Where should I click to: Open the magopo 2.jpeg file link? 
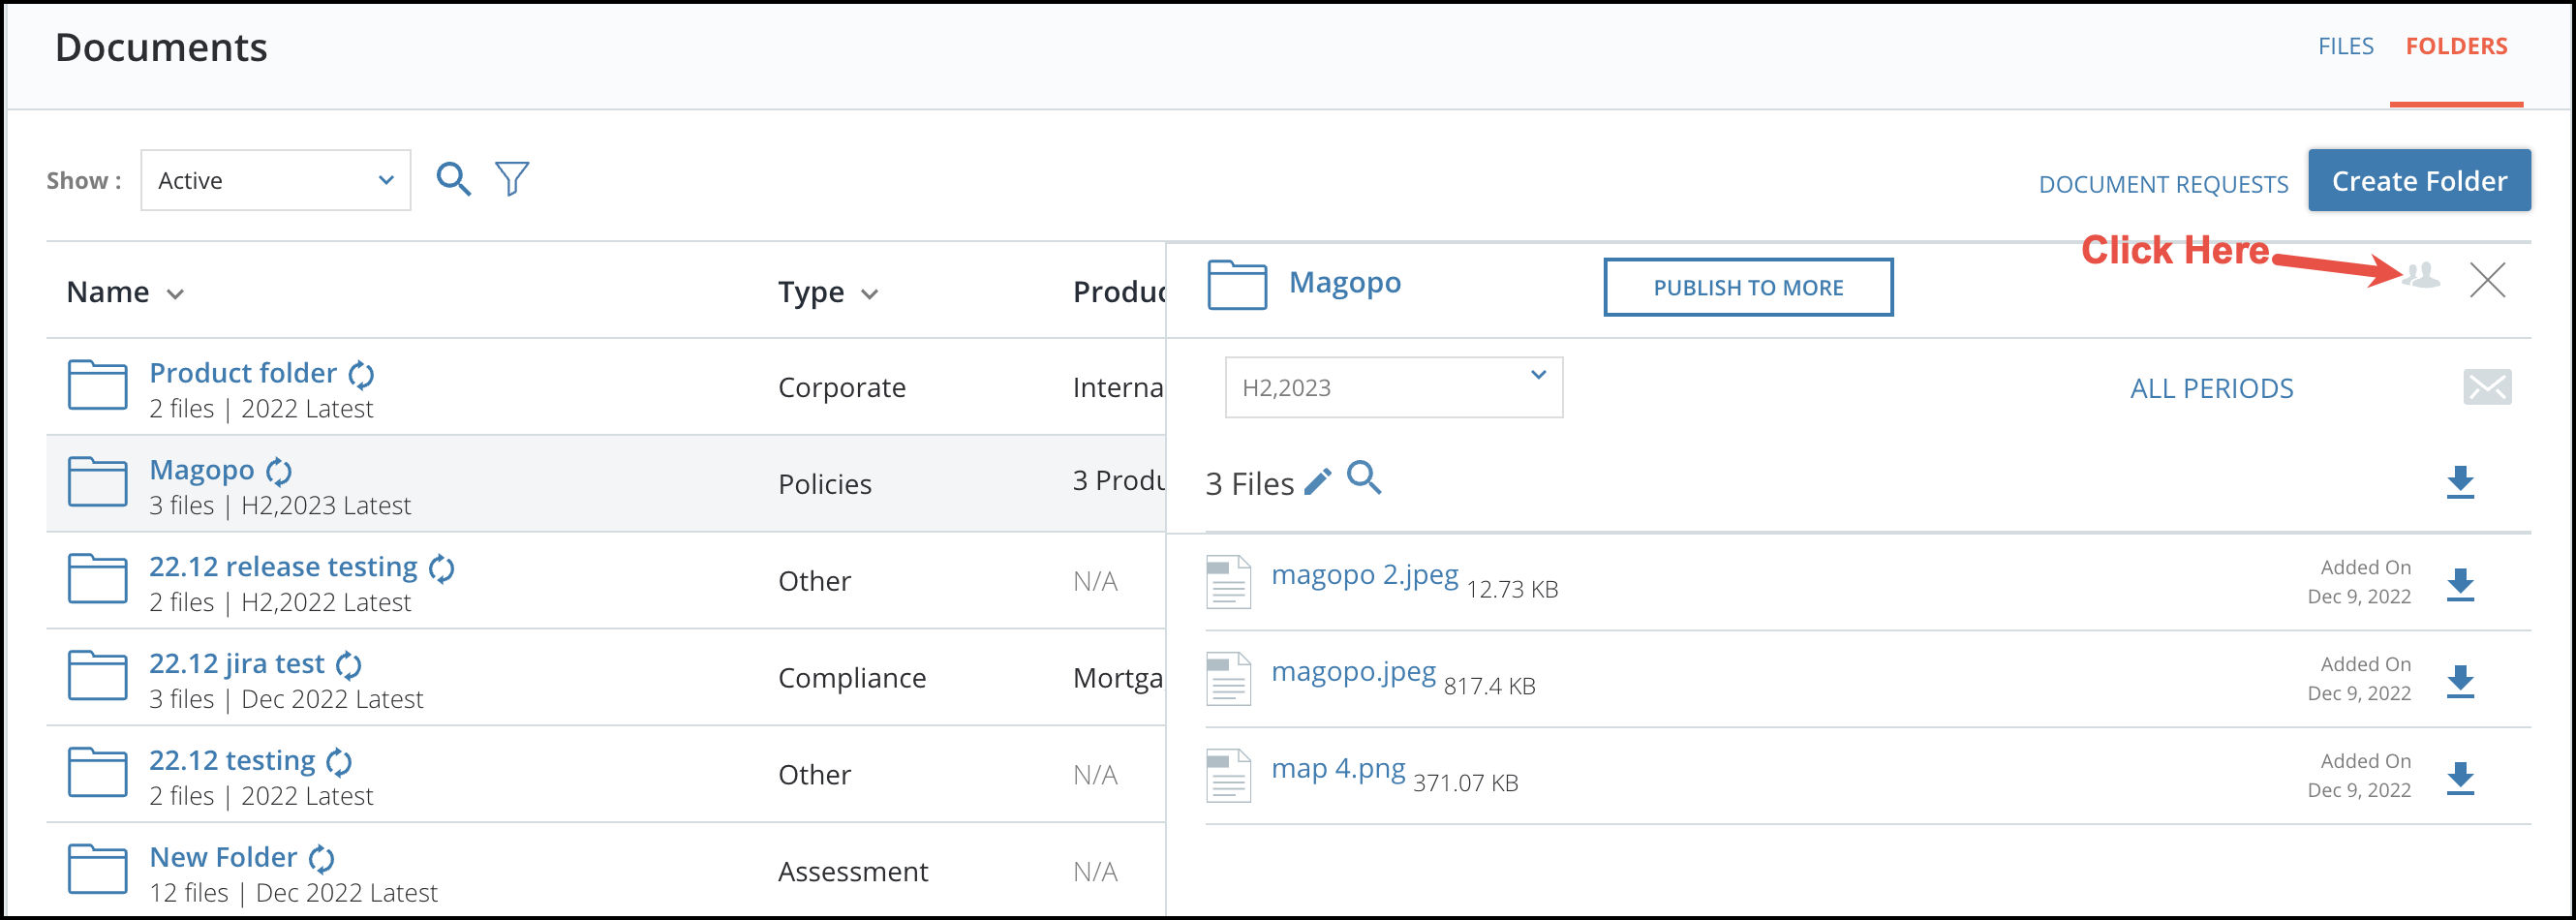click(x=1365, y=575)
